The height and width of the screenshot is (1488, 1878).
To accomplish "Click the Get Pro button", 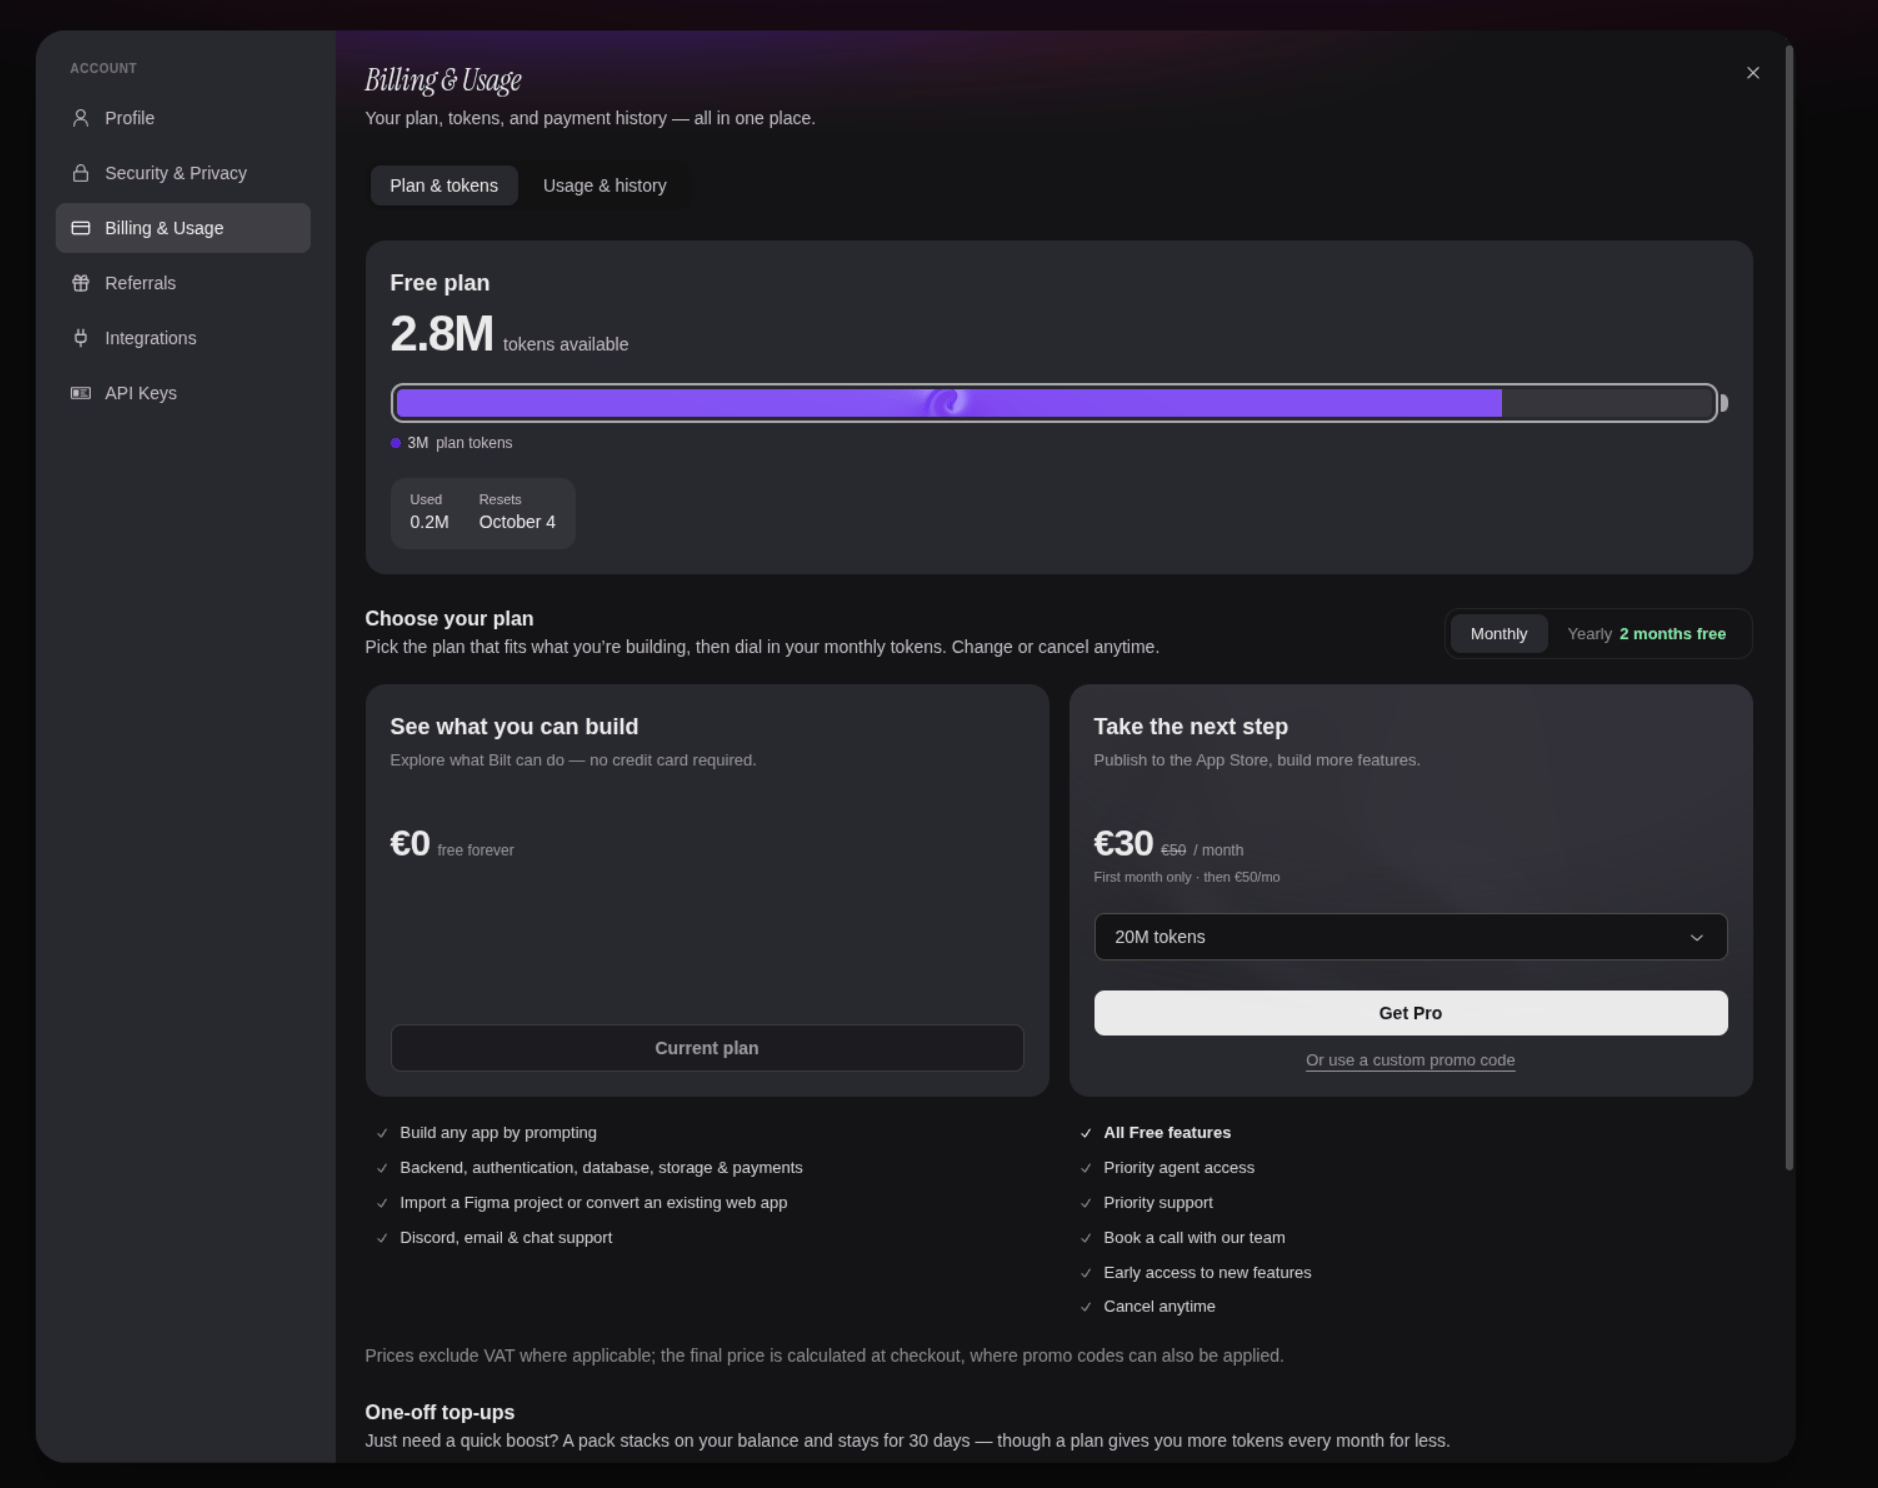I will (1411, 1013).
